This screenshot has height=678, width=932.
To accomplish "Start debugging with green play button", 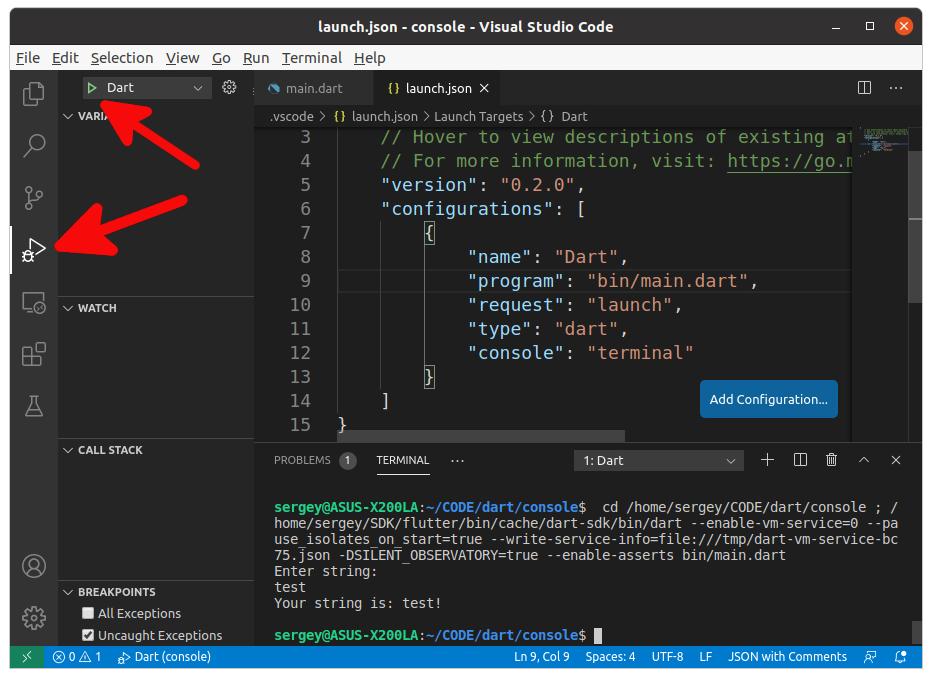I will point(92,88).
